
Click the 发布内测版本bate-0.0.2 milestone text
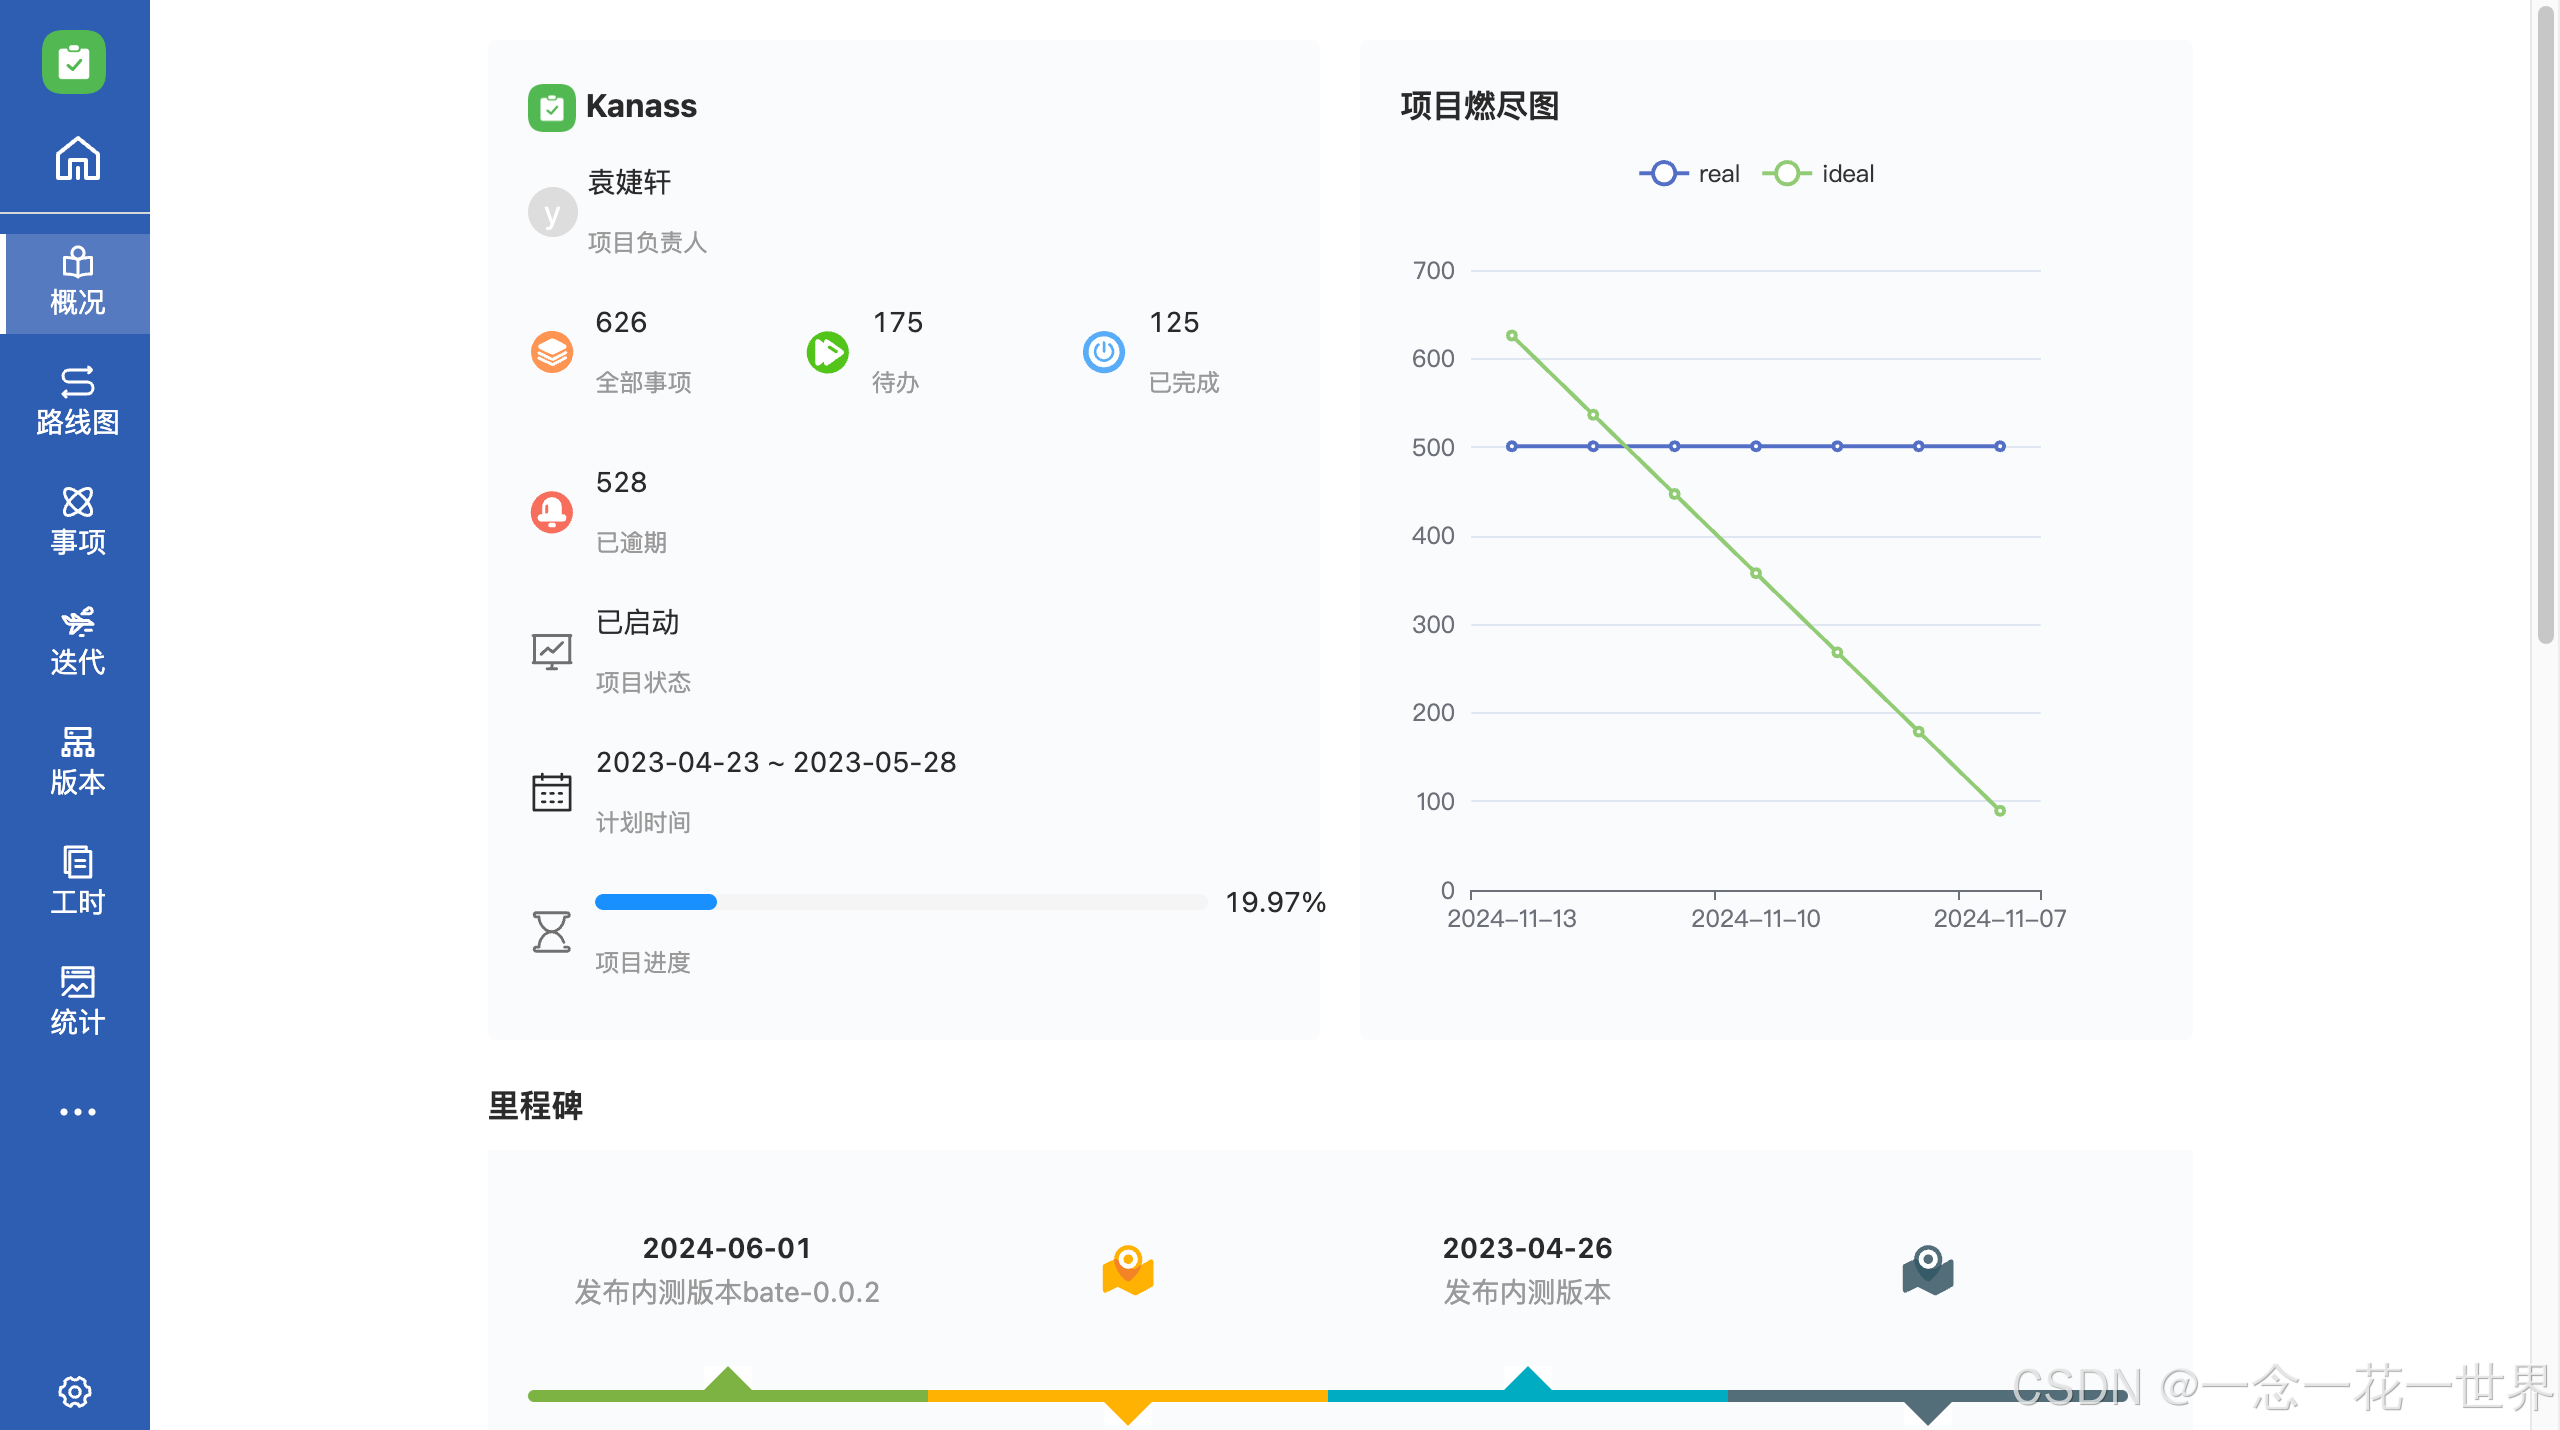(x=727, y=1292)
